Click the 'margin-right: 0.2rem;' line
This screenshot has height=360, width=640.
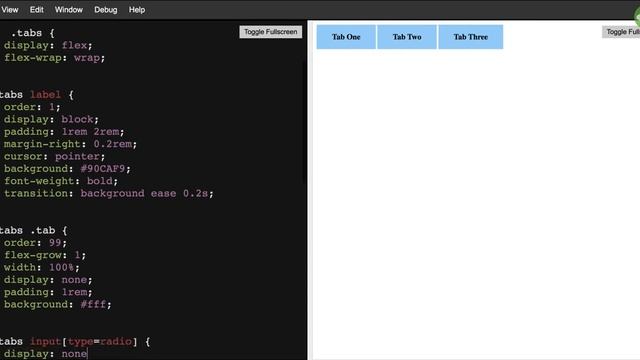click(x=70, y=144)
